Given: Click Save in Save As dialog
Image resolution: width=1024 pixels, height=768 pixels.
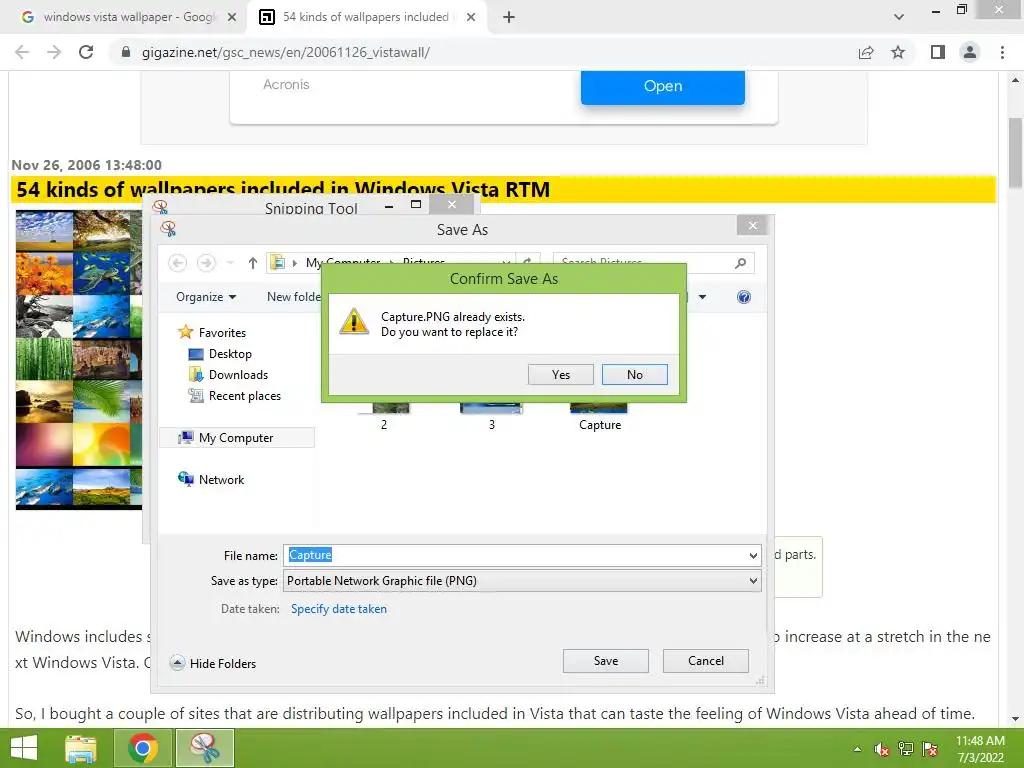Looking at the screenshot, I should 605,661.
